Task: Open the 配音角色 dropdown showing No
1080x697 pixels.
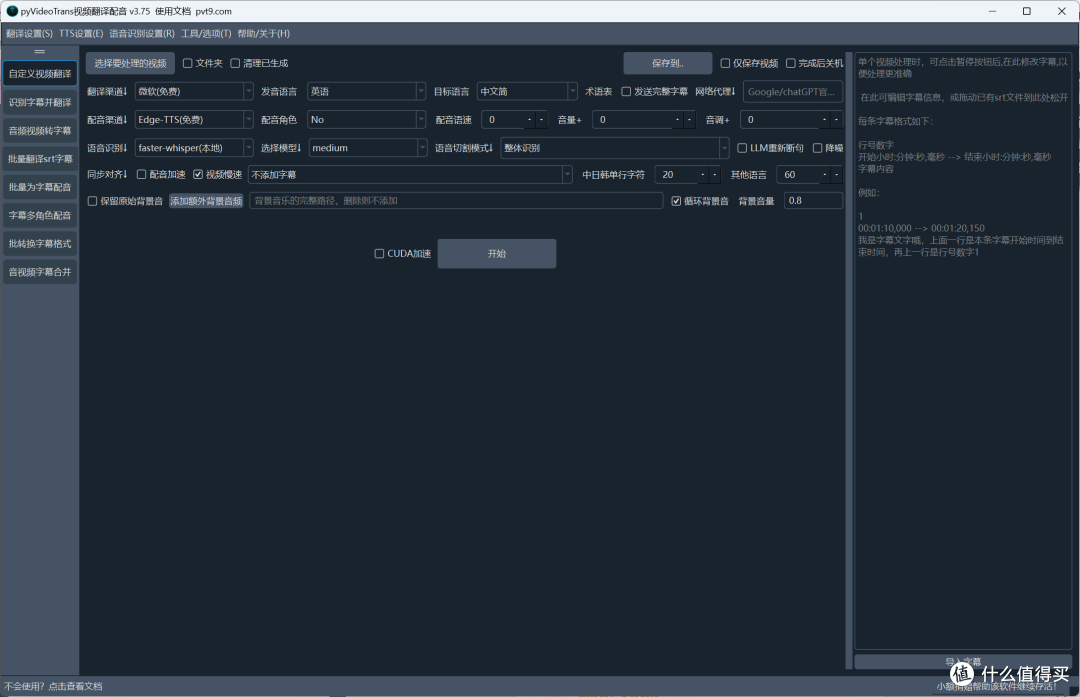Action: [x=366, y=119]
